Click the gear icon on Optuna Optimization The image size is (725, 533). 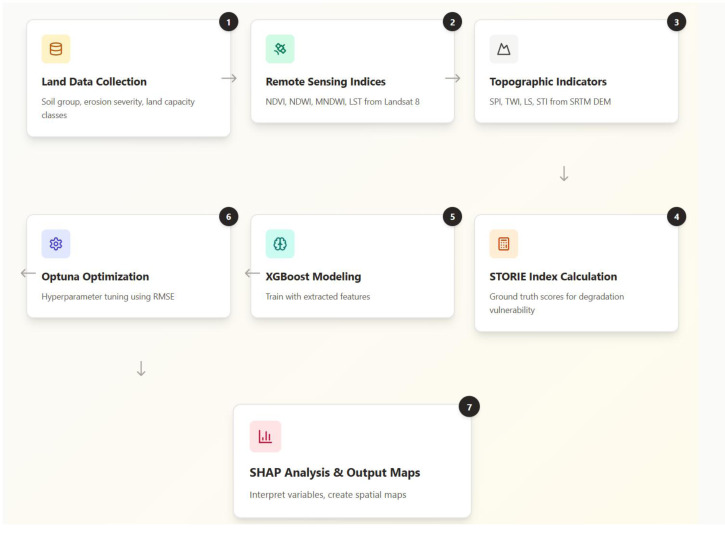(x=55, y=244)
